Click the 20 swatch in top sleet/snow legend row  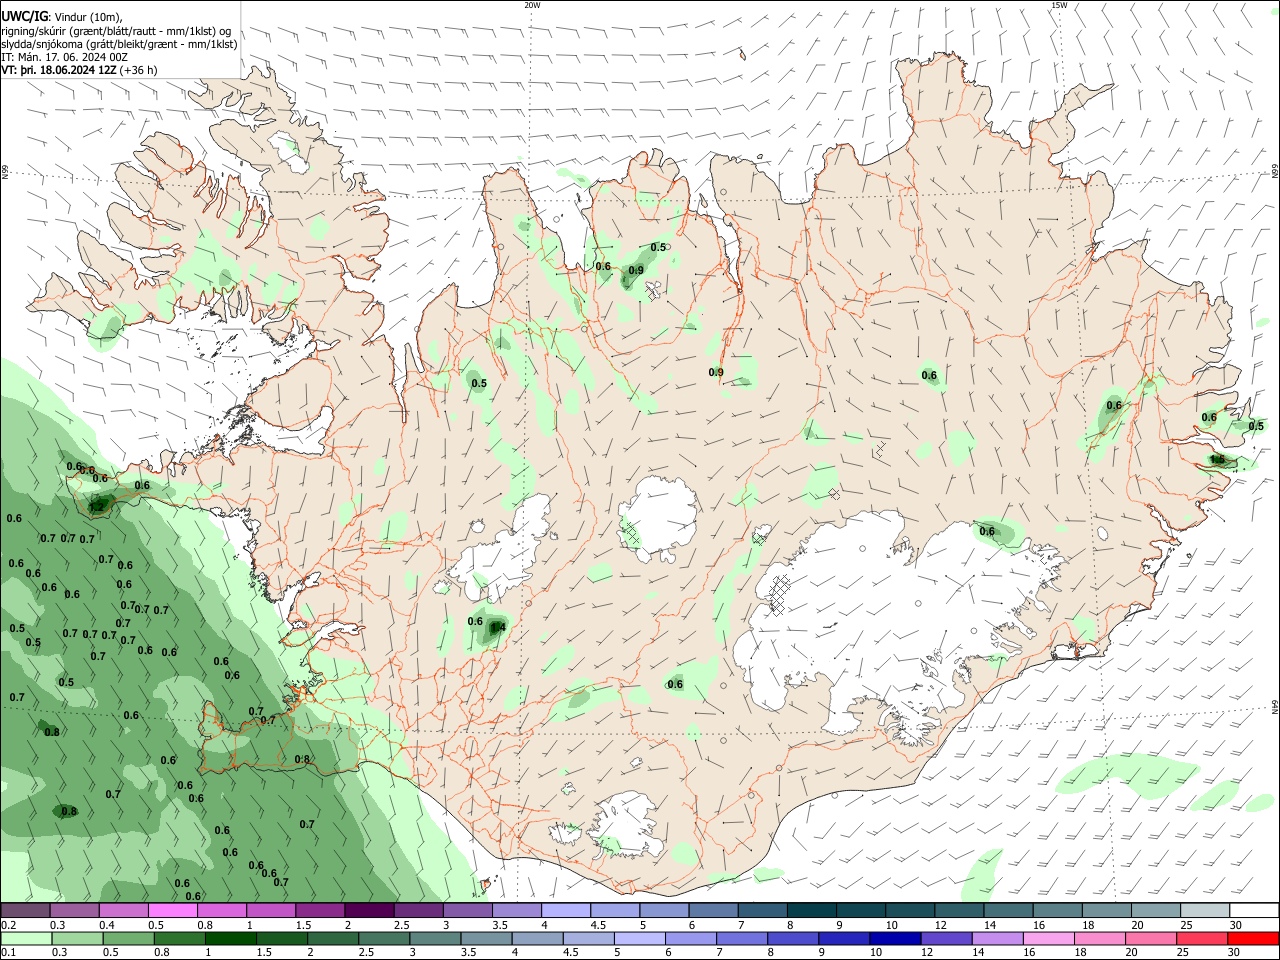click(1155, 910)
